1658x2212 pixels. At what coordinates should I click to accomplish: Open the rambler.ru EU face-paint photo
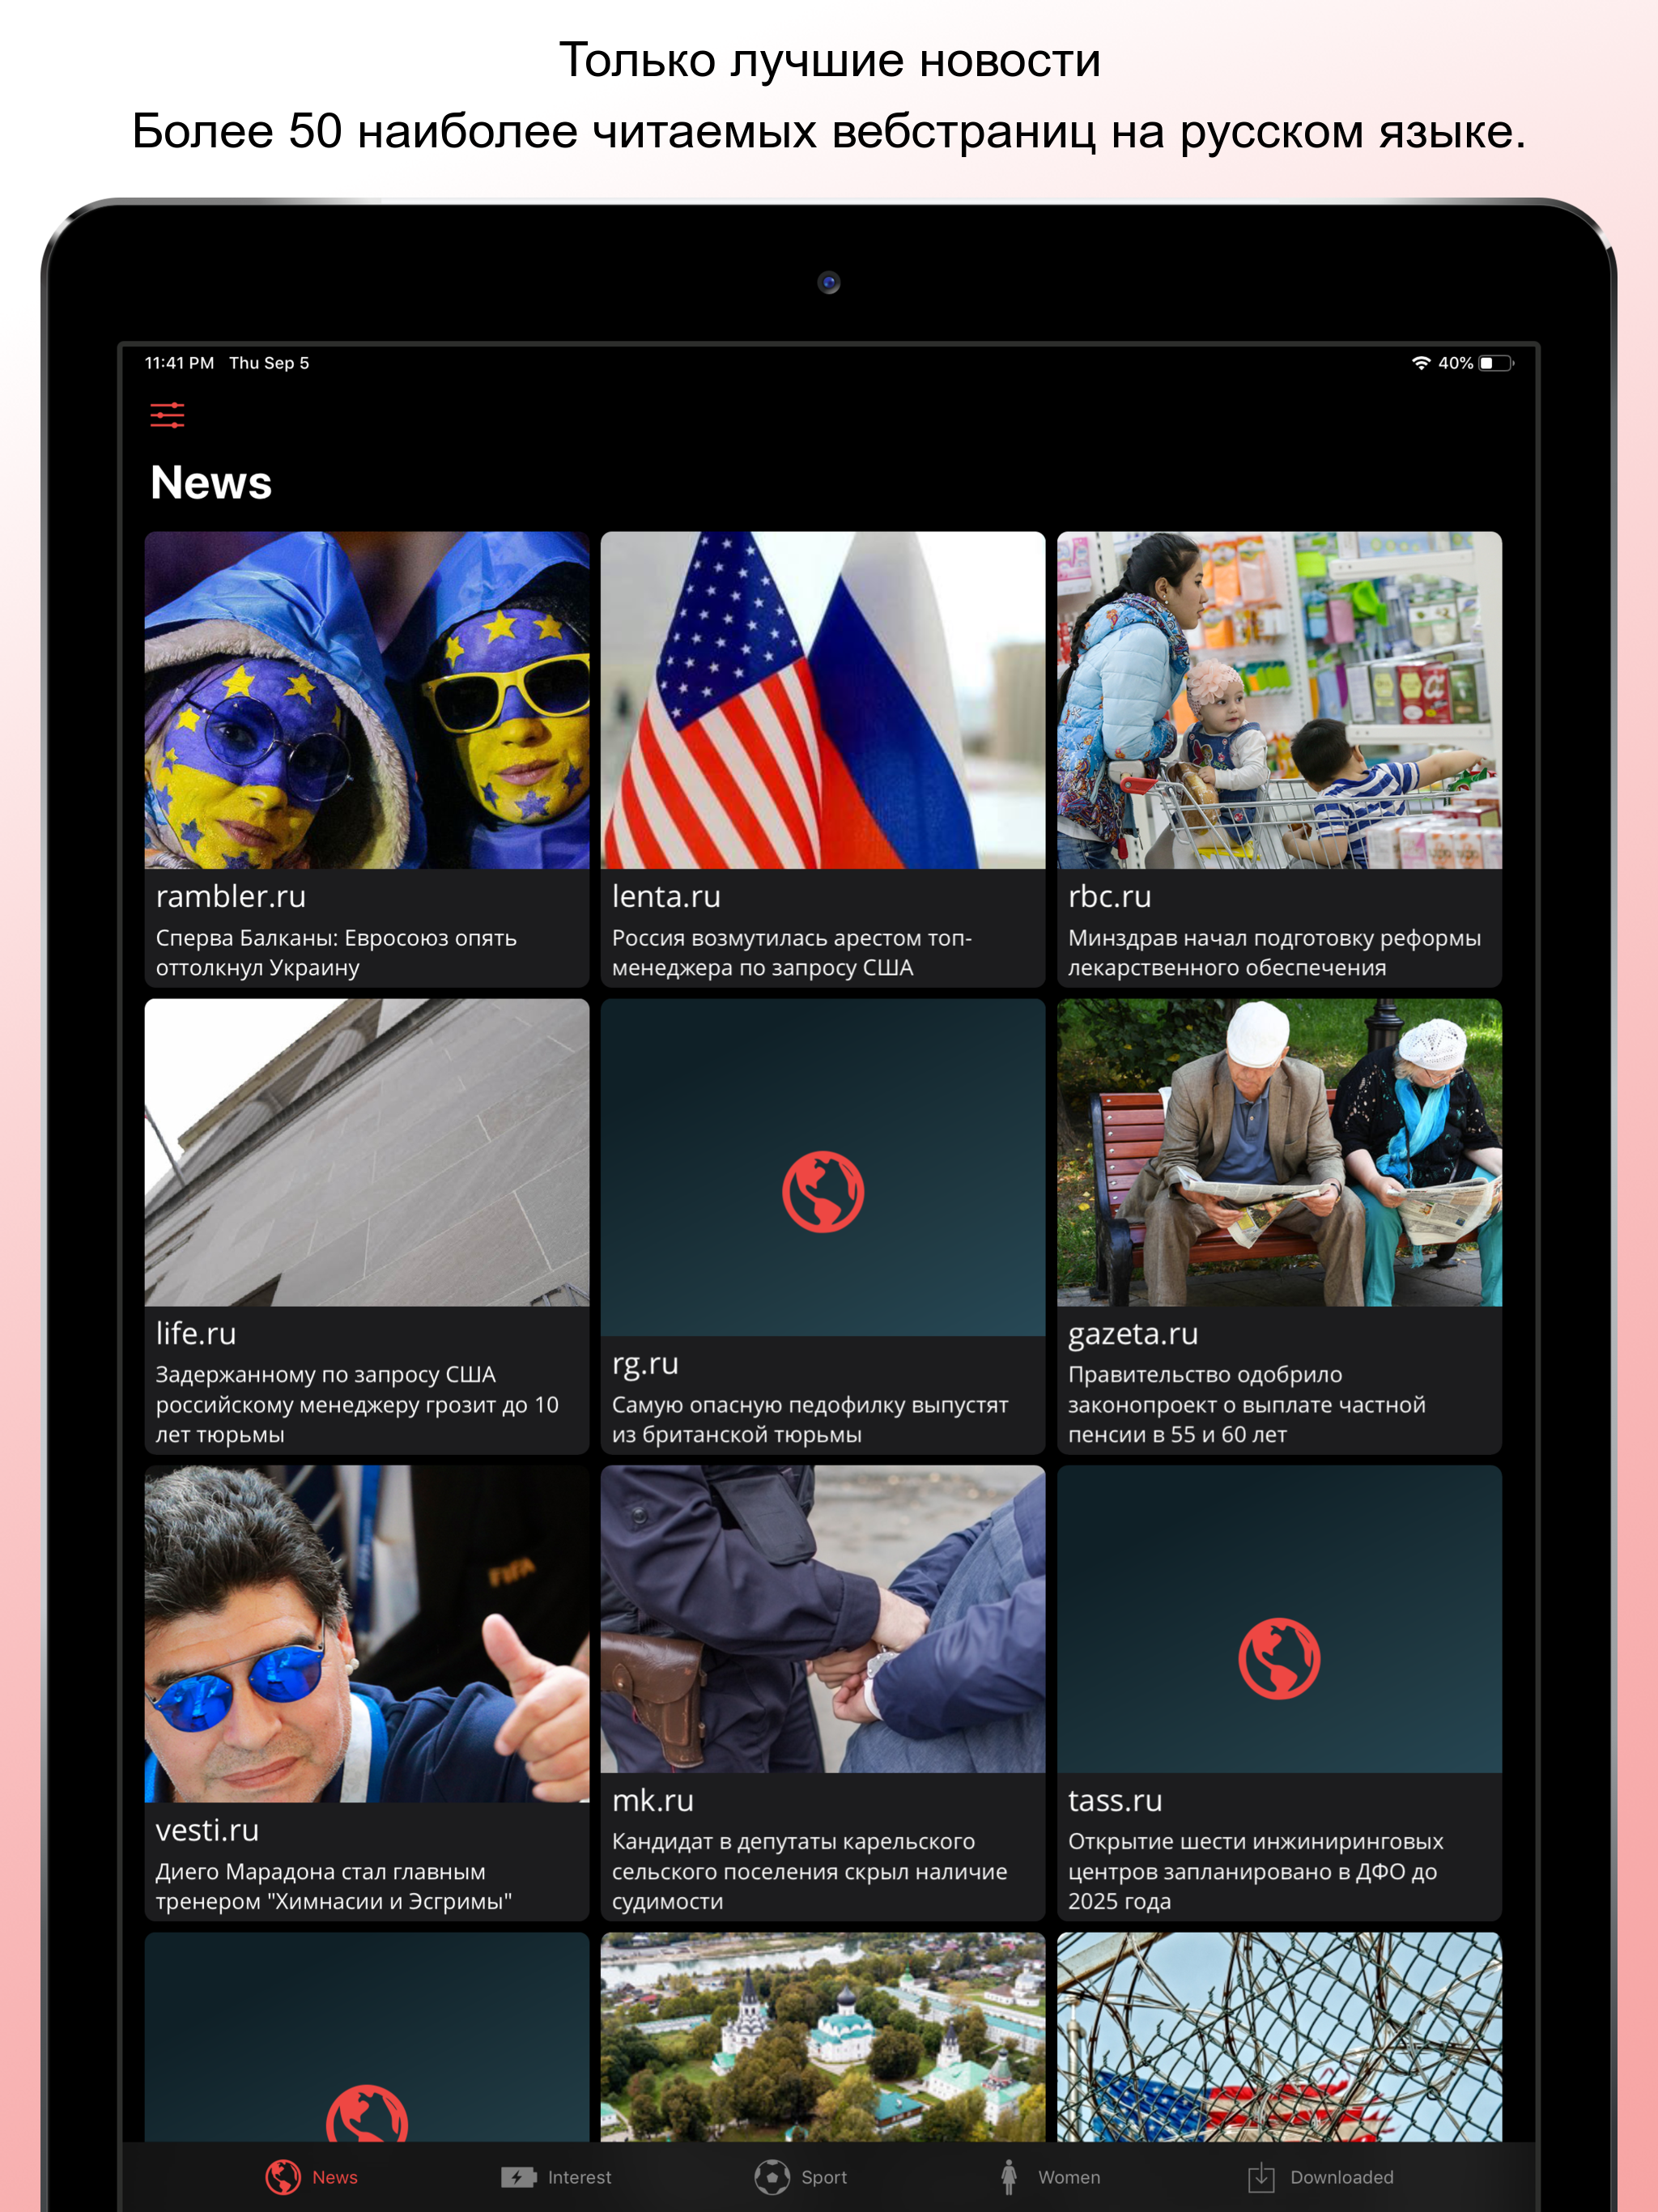367,700
